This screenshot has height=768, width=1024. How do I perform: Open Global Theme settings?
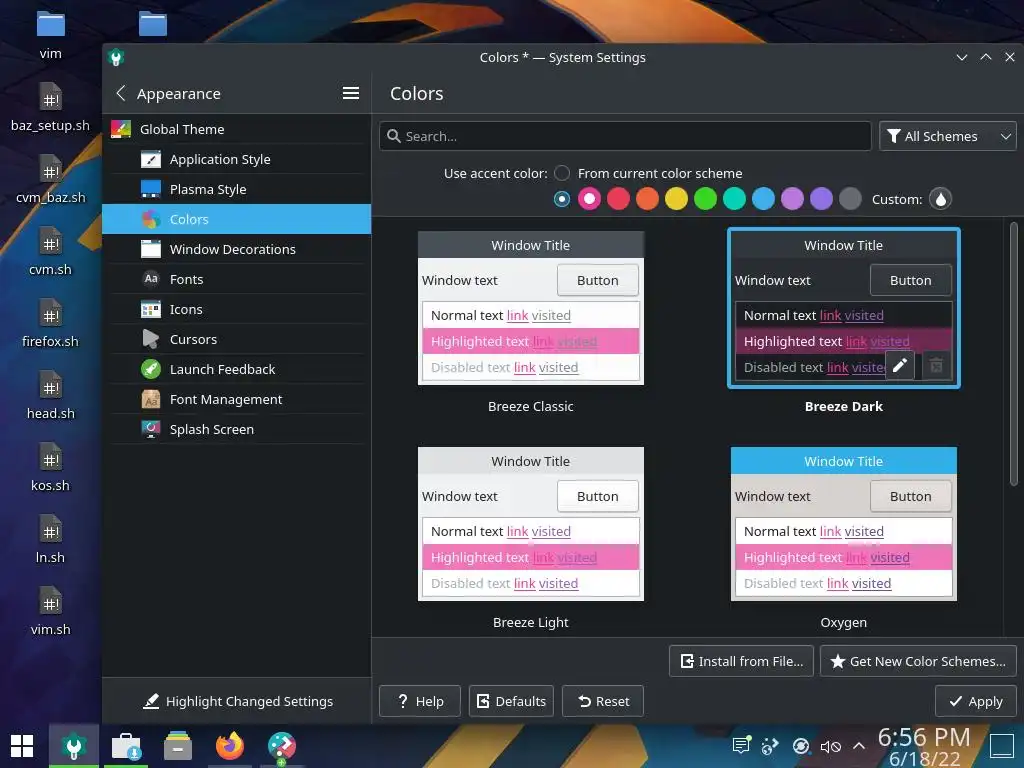pyautogui.click(x=236, y=129)
